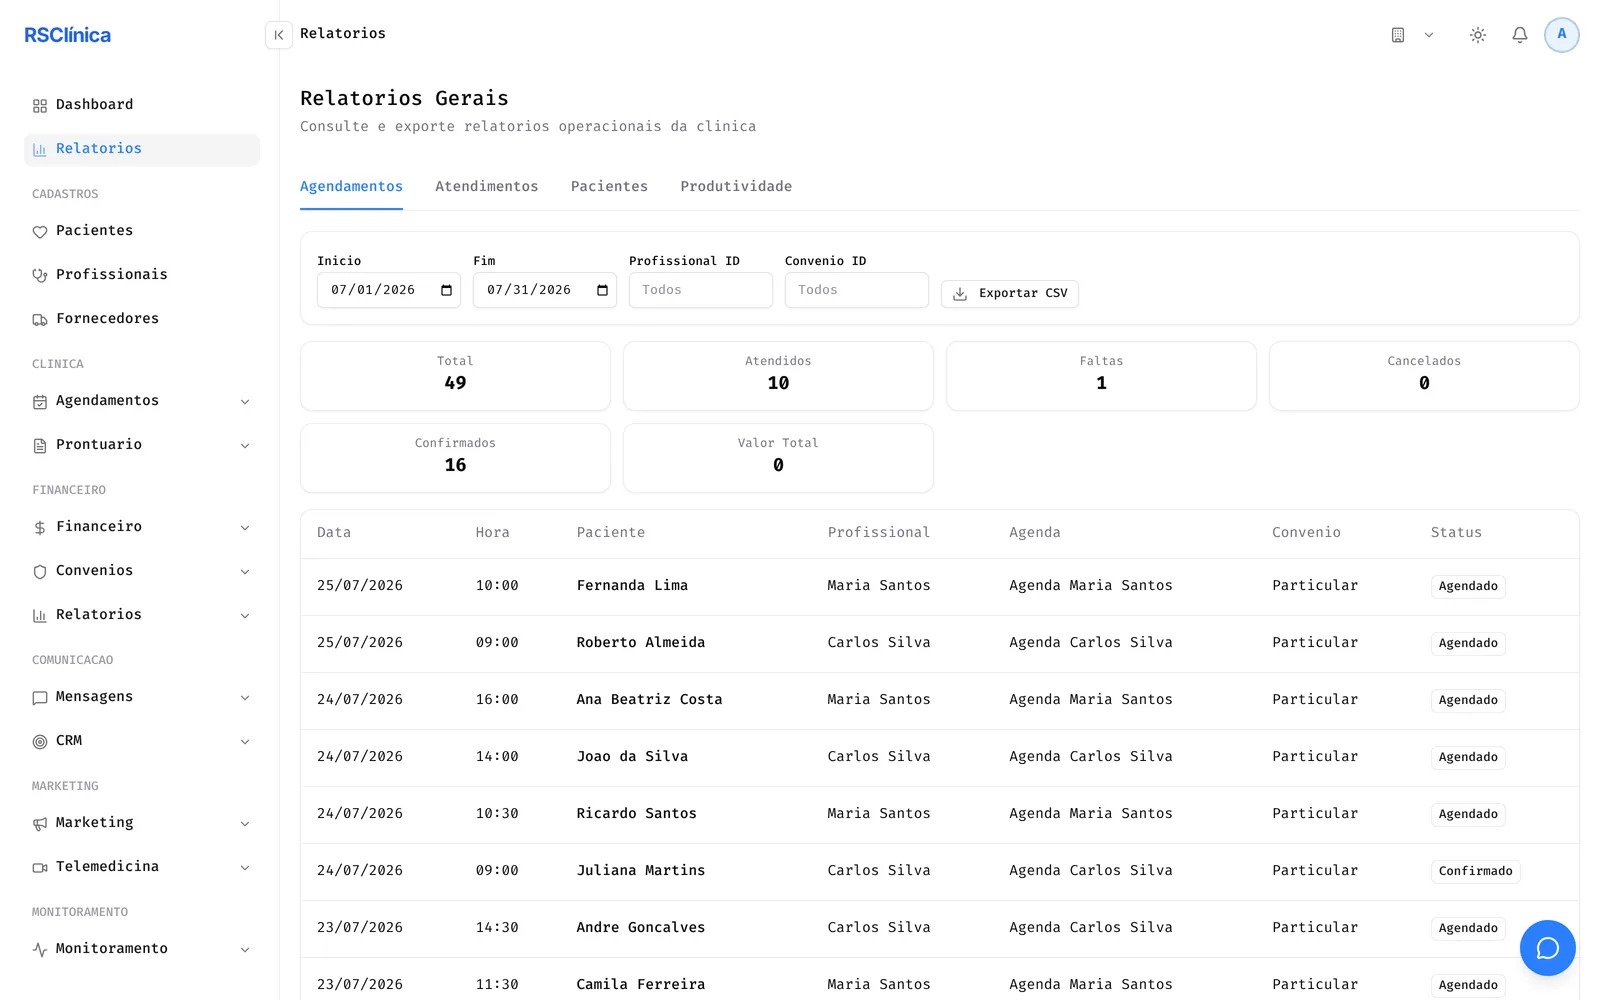
Task: Click patient name Roberto Almeida
Action: click(x=641, y=643)
